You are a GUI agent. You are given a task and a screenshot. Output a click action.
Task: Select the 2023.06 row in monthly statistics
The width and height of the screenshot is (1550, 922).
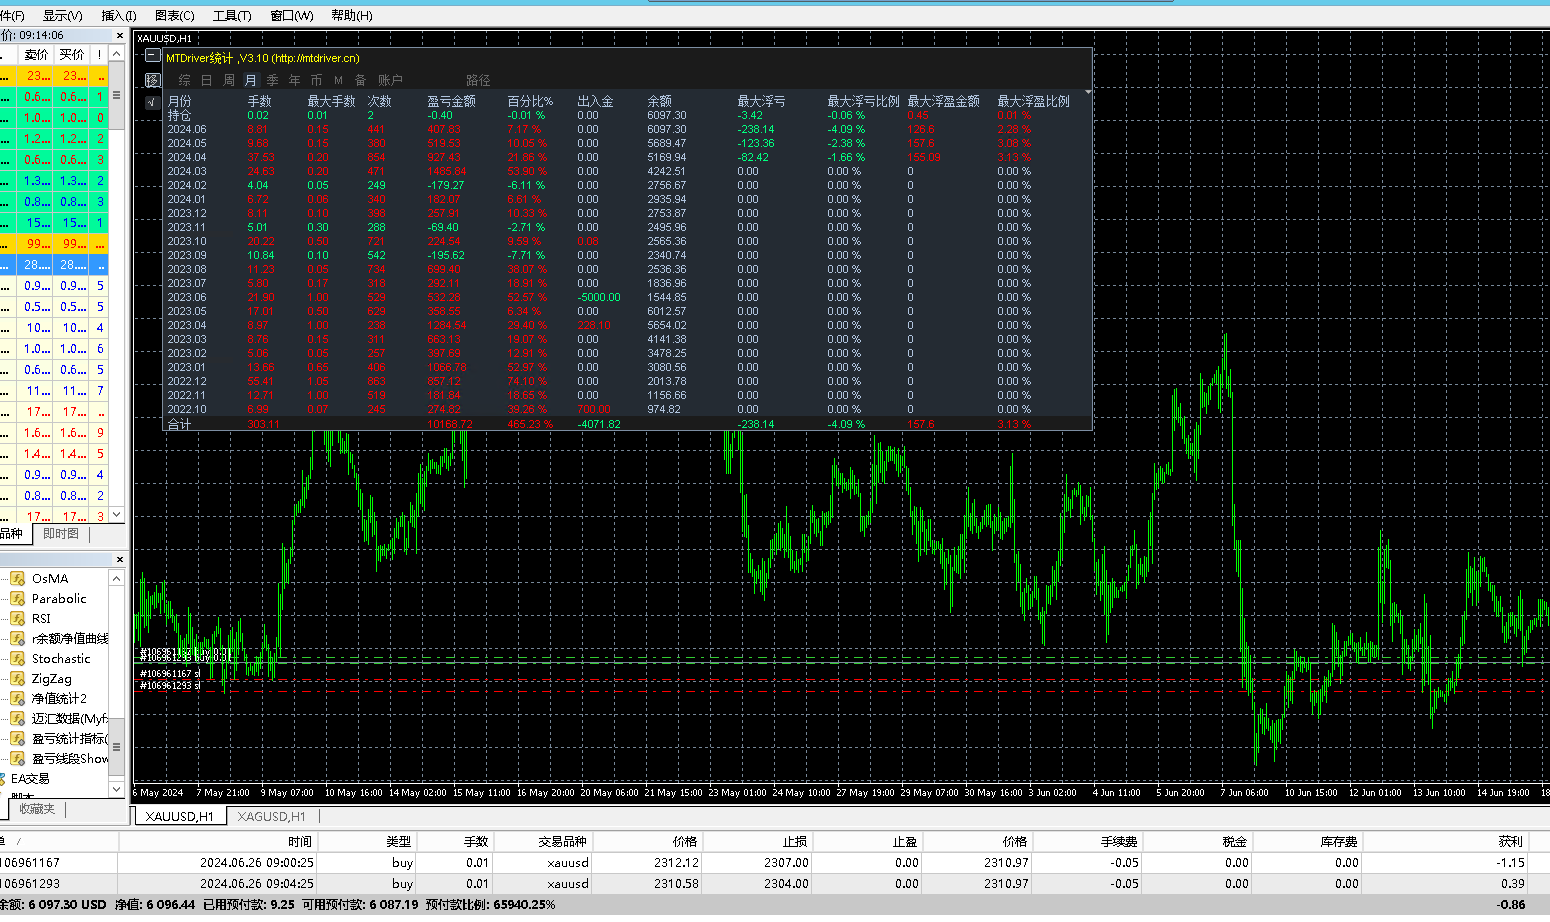(626, 297)
